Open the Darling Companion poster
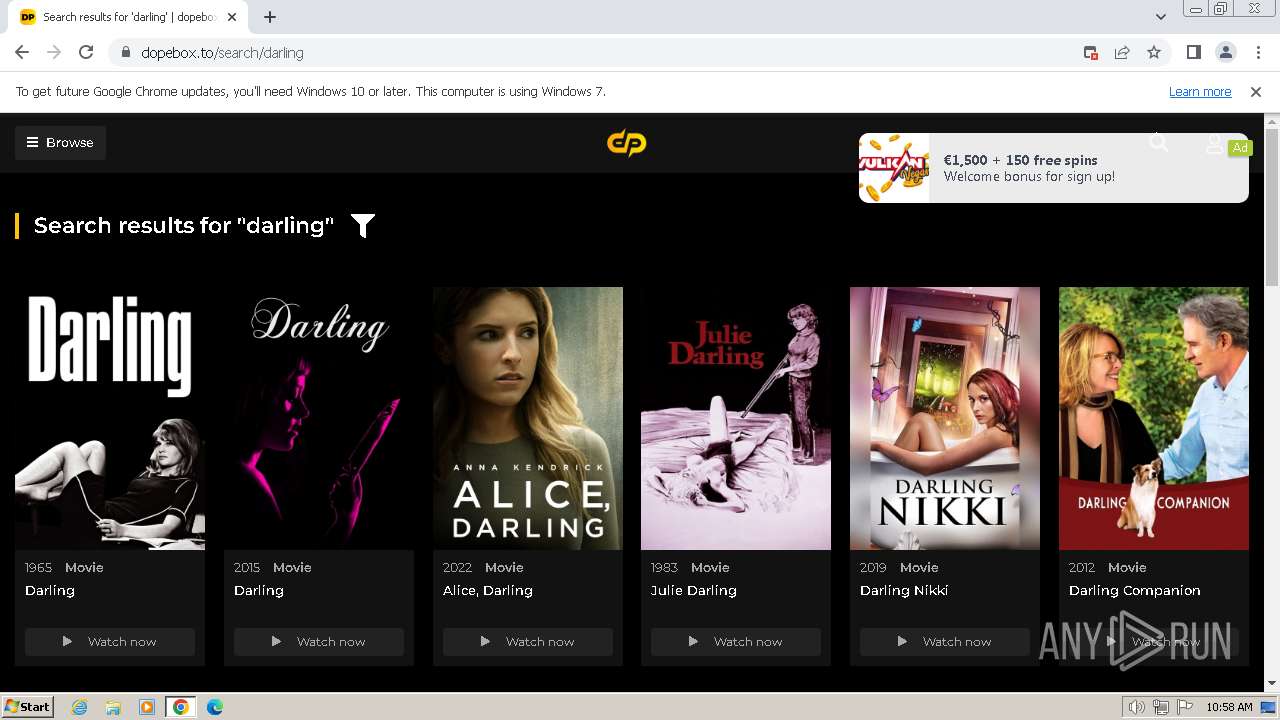 coord(1154,418)
